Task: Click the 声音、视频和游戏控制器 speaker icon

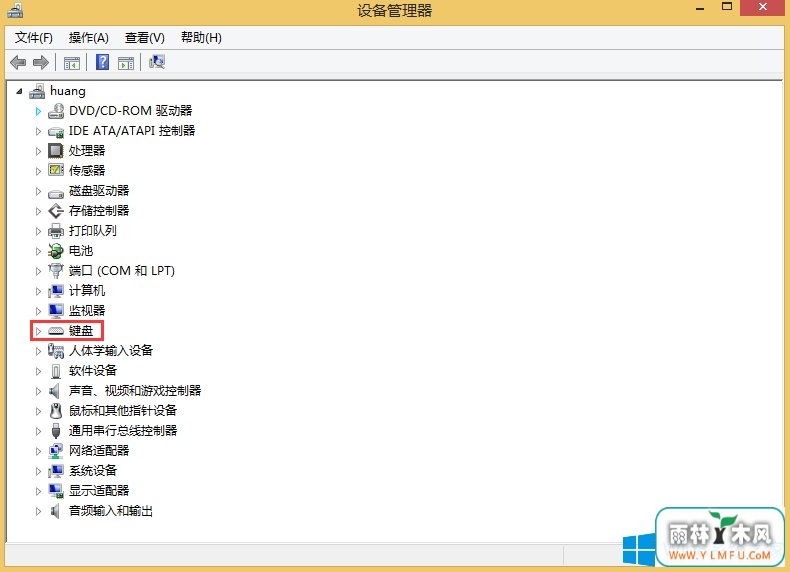Action: 54,391
